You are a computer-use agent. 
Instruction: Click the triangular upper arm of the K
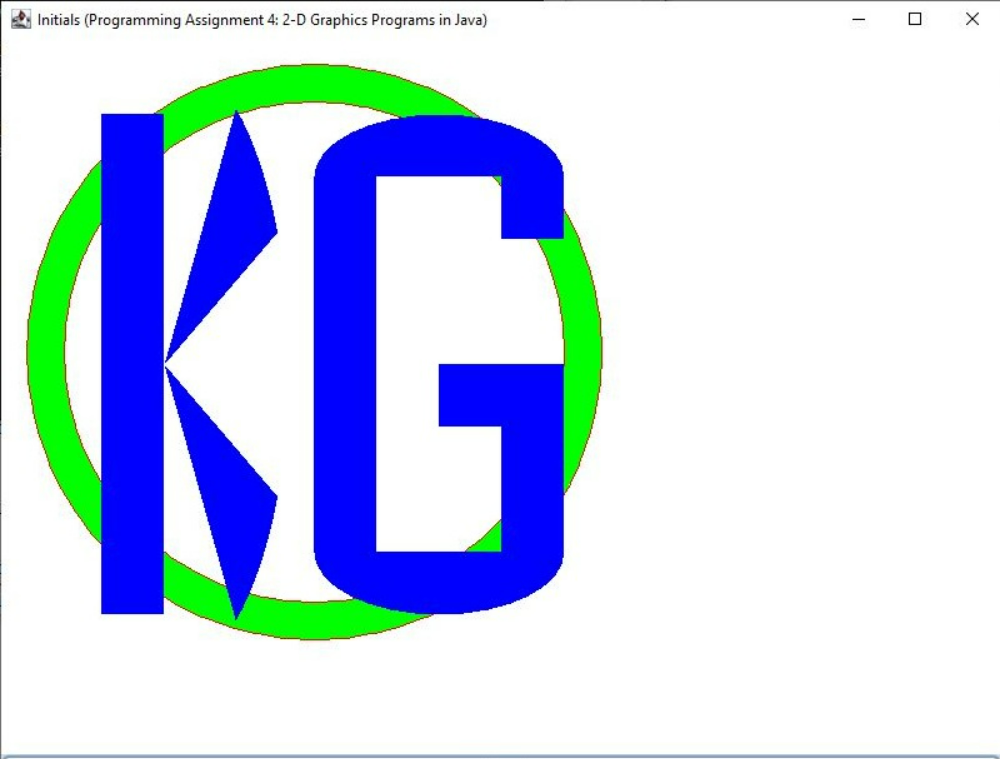[x=230, y=200]
